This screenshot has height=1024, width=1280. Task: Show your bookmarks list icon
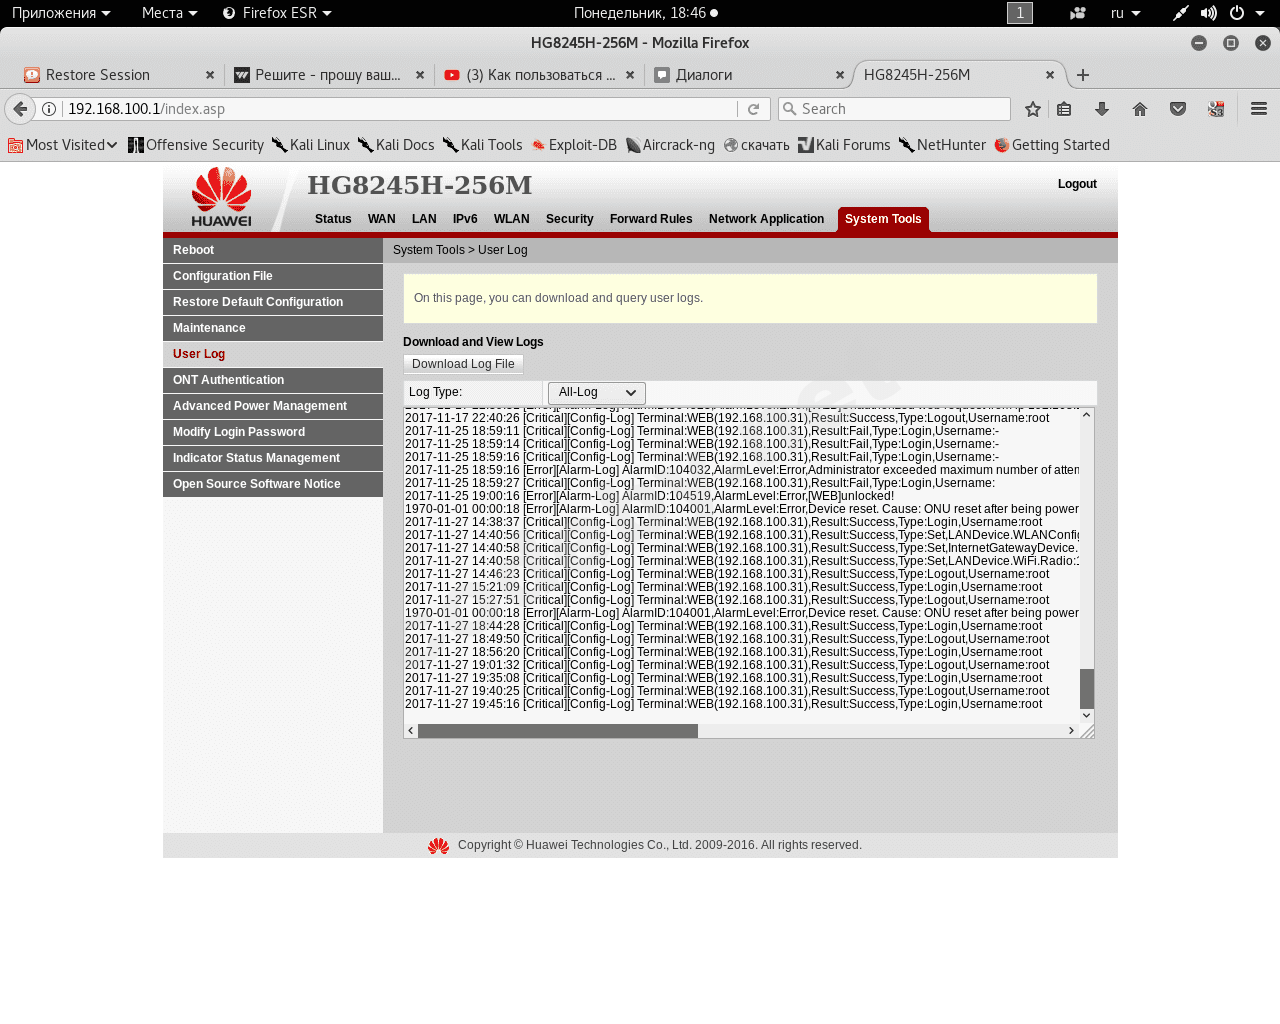coord(1064,109)
